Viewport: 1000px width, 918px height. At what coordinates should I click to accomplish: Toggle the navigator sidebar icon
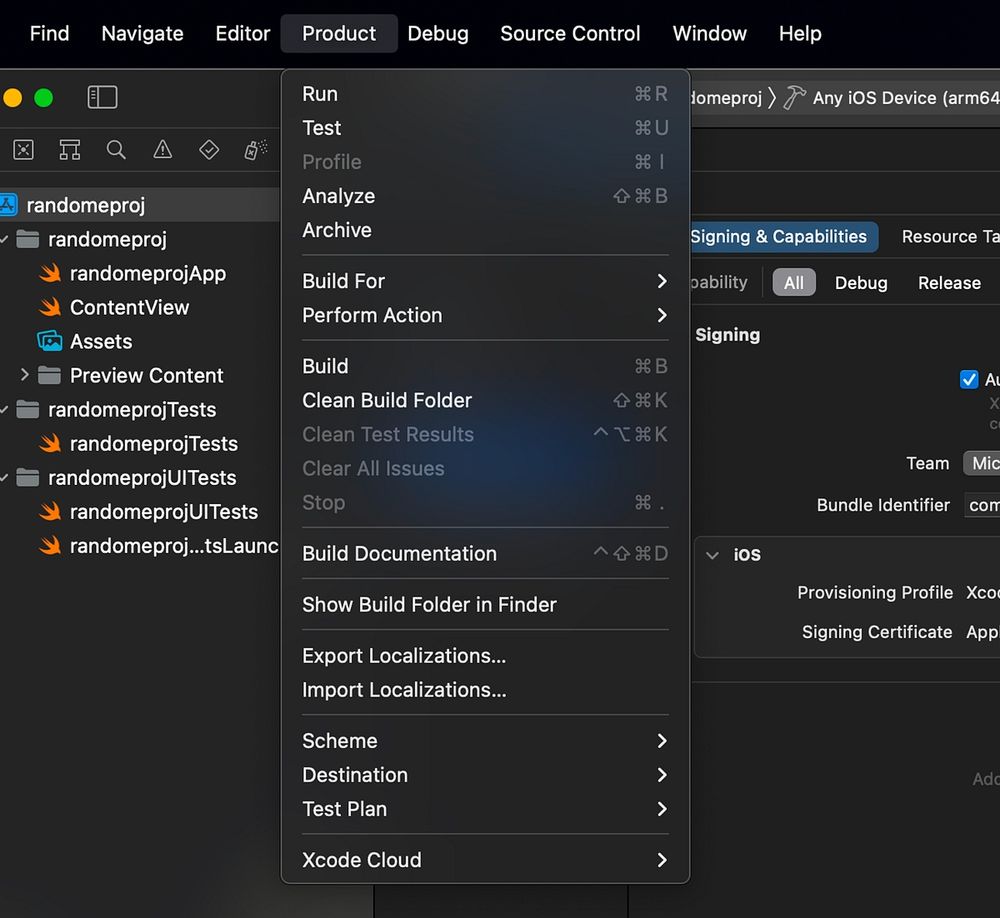(102, 98)
